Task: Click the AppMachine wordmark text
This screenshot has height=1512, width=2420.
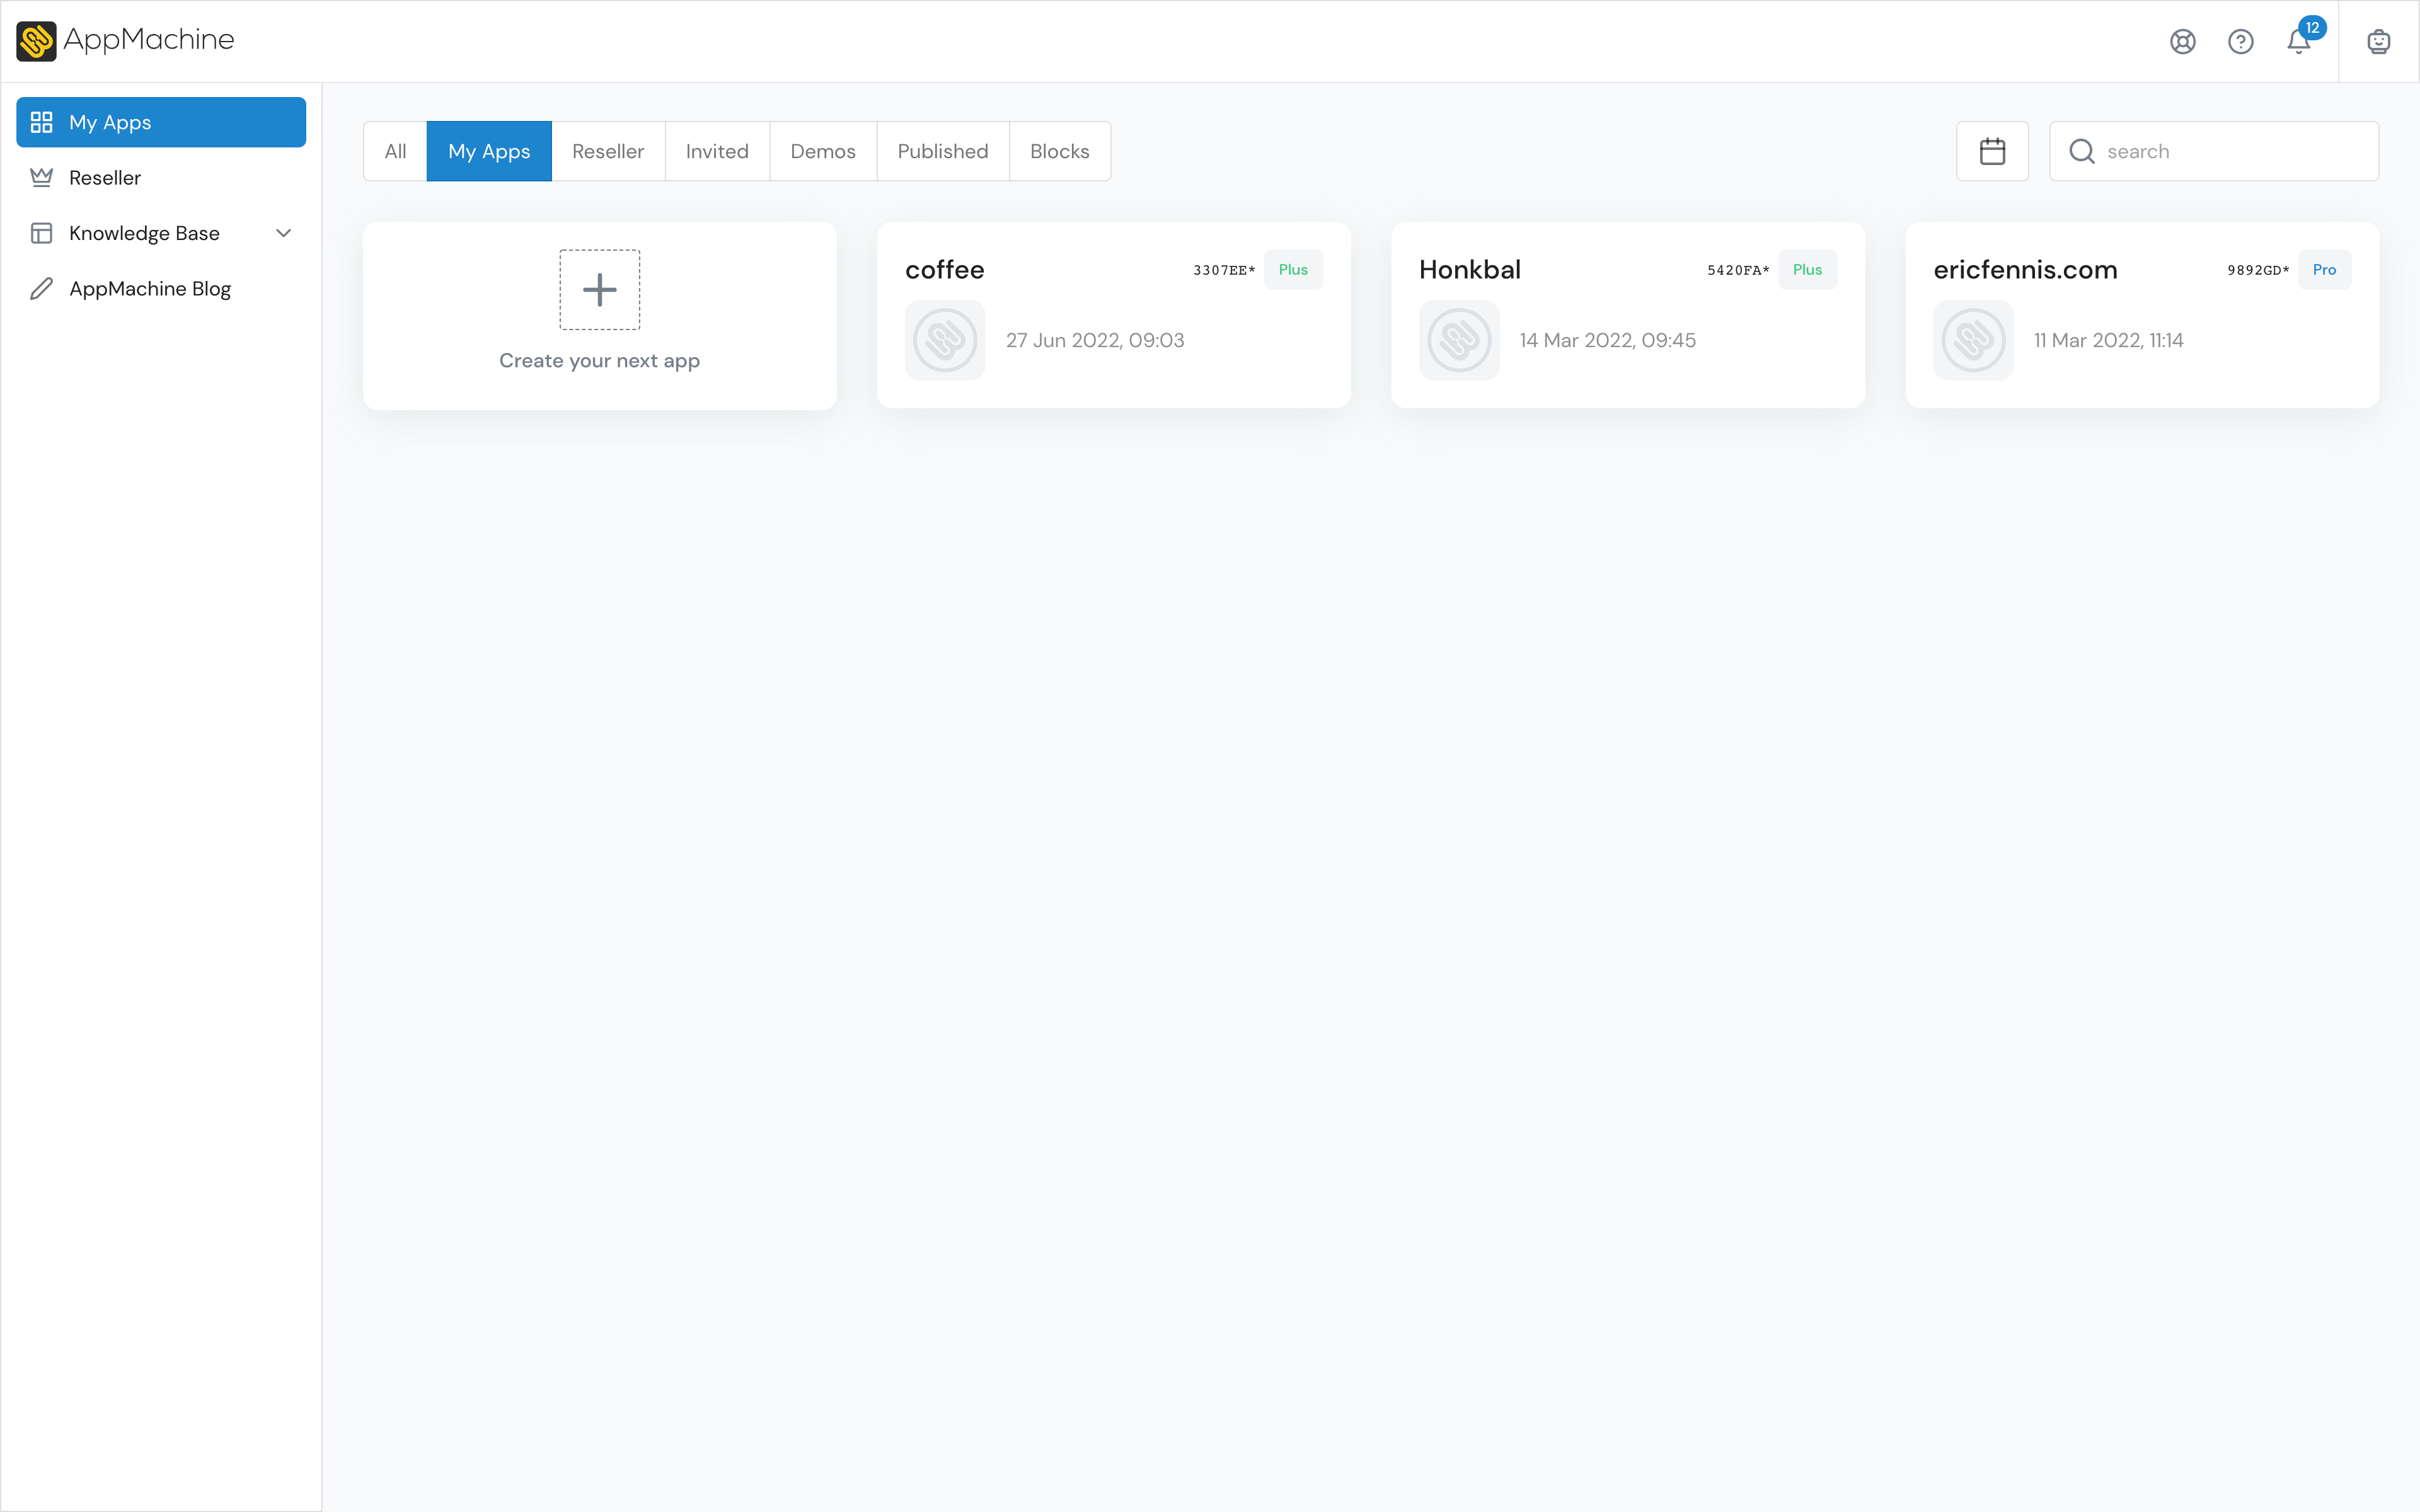Action: coord(148,40)
